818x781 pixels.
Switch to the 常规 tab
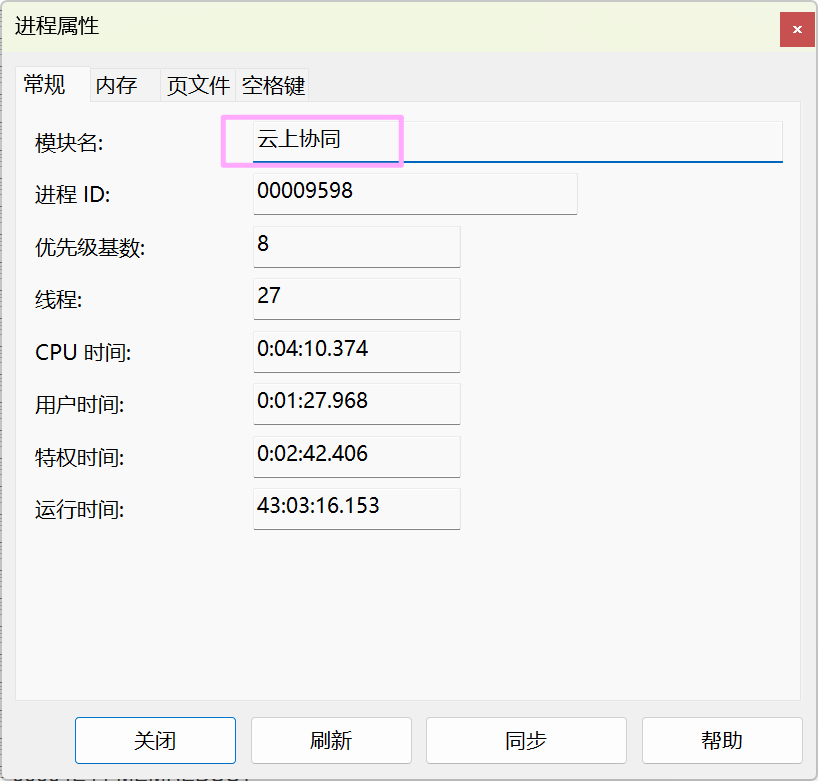(45, 85)
